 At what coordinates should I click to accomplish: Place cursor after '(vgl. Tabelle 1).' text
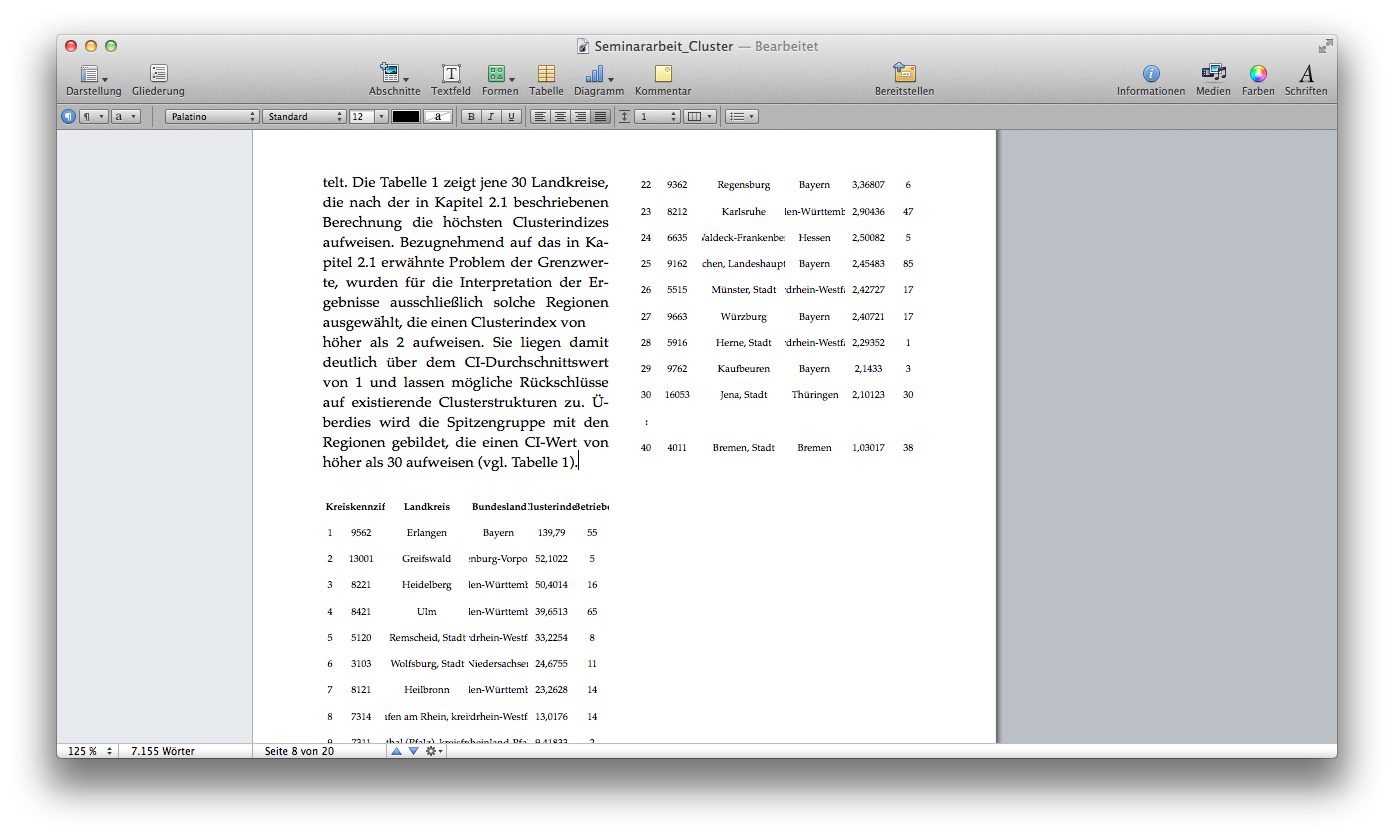coord(579,462)
